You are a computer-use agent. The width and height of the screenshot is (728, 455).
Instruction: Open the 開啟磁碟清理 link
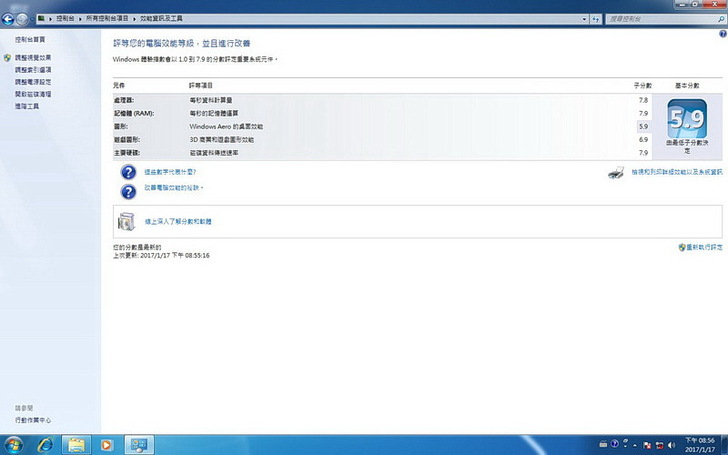click(33, 94)
